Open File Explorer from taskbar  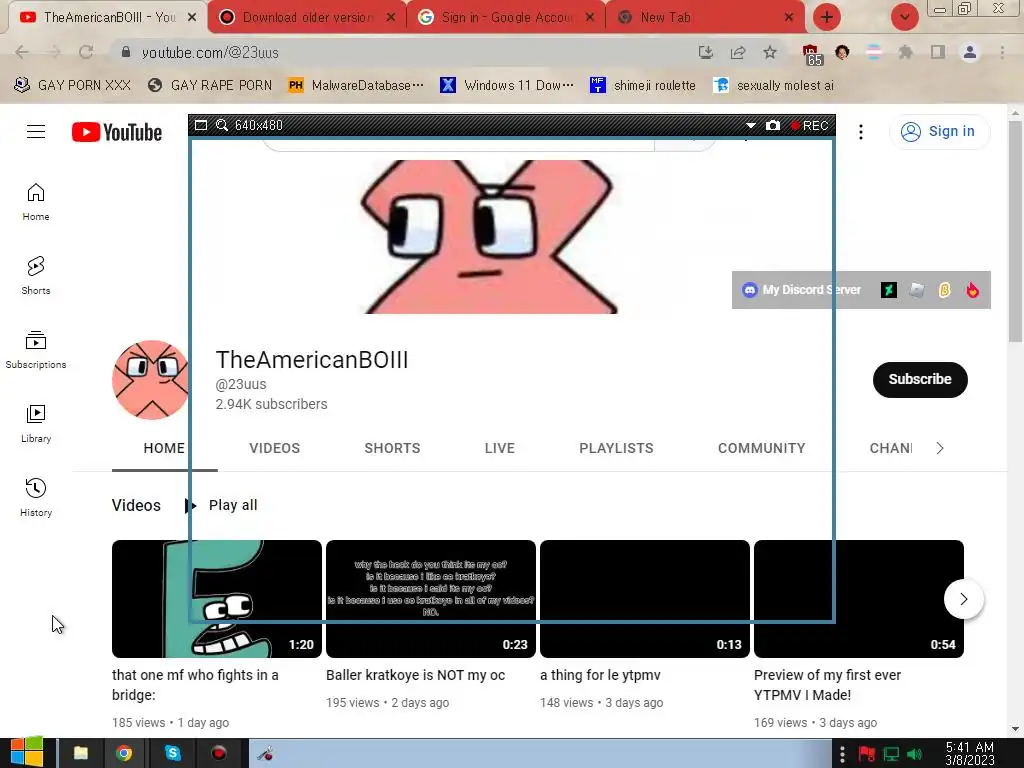click(81, 754)
